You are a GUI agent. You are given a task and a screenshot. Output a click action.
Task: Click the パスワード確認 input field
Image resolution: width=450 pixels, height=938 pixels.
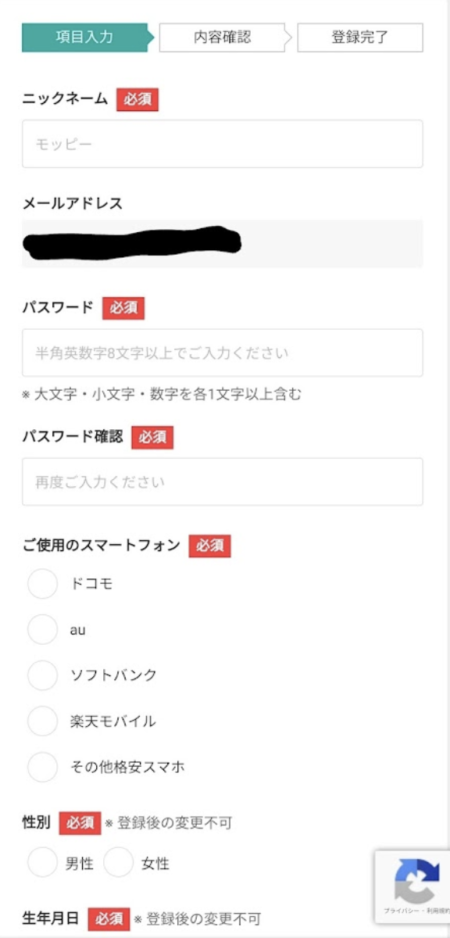[x=223, y=482]
